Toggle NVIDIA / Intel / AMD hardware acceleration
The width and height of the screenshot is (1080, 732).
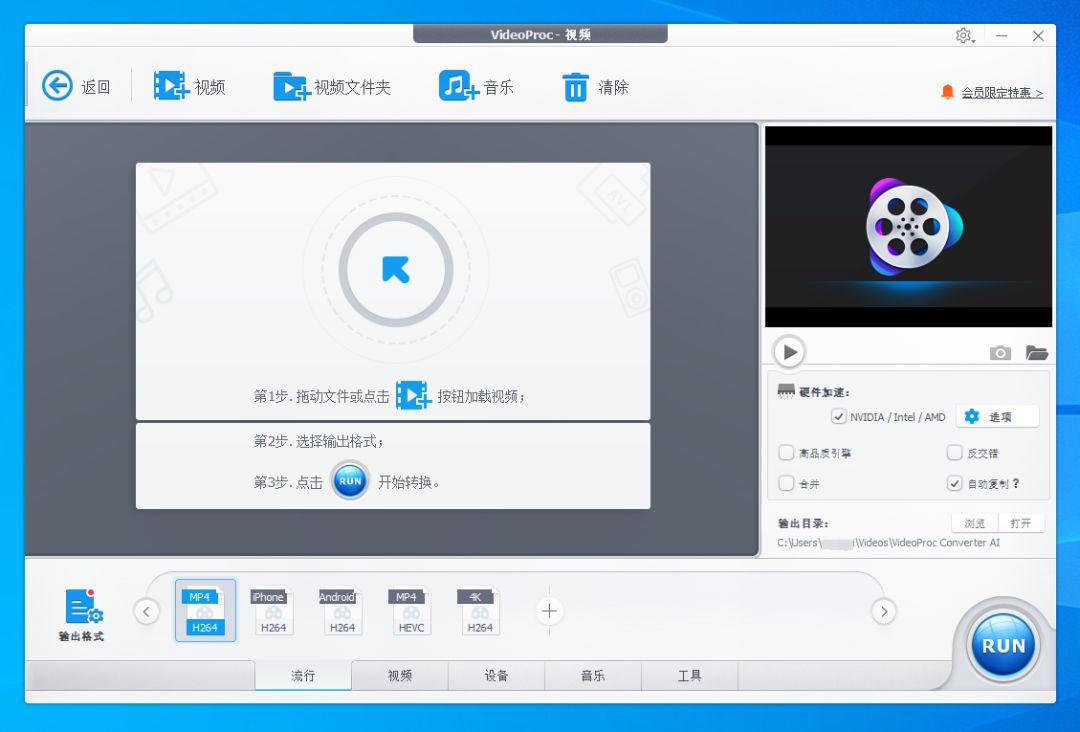(838, 417)
